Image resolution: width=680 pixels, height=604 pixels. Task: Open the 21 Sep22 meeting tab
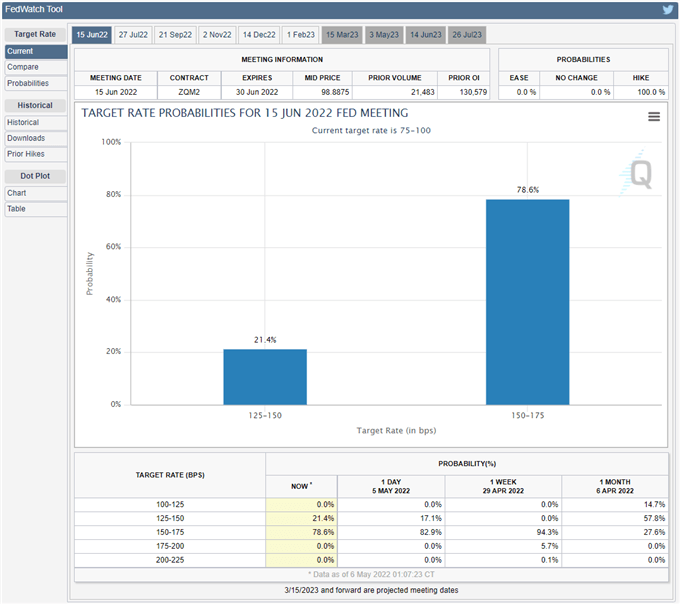[175, 35]
